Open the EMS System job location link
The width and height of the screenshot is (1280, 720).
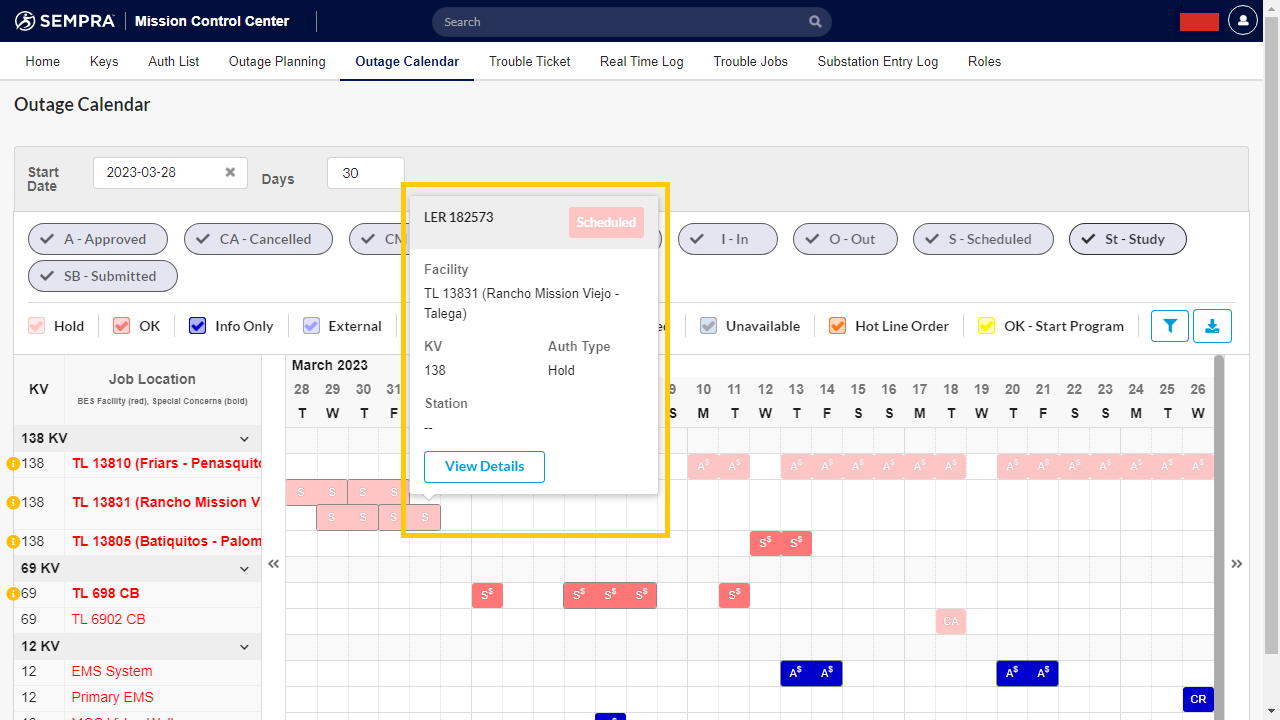[112, 671]
